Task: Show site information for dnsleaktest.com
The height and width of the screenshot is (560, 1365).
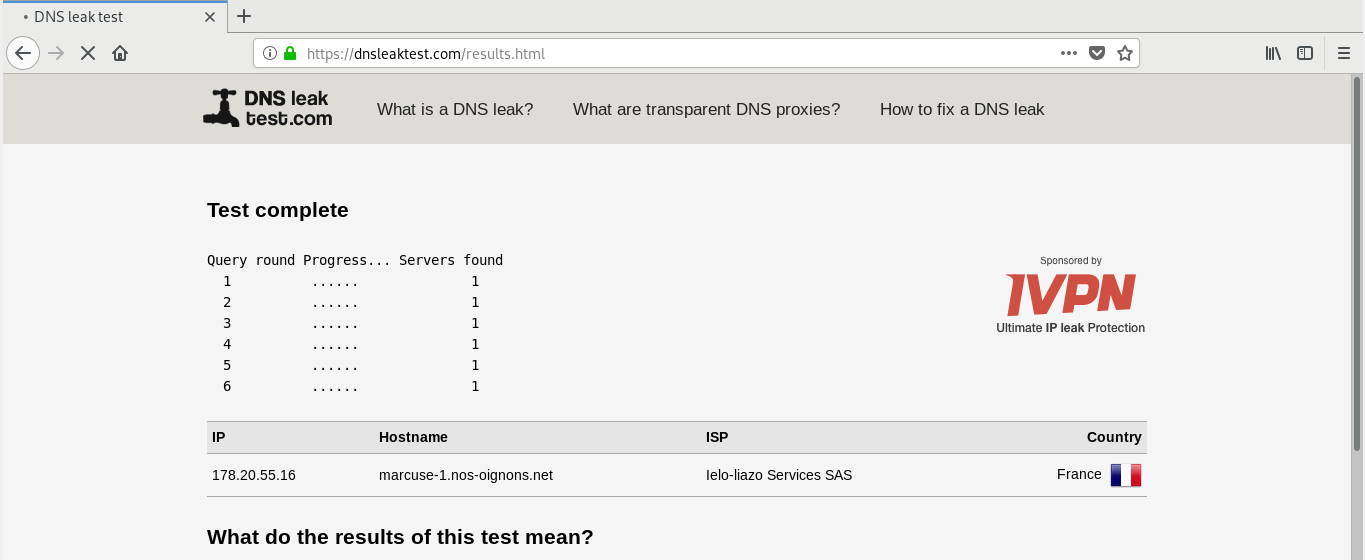Action: 270,53
